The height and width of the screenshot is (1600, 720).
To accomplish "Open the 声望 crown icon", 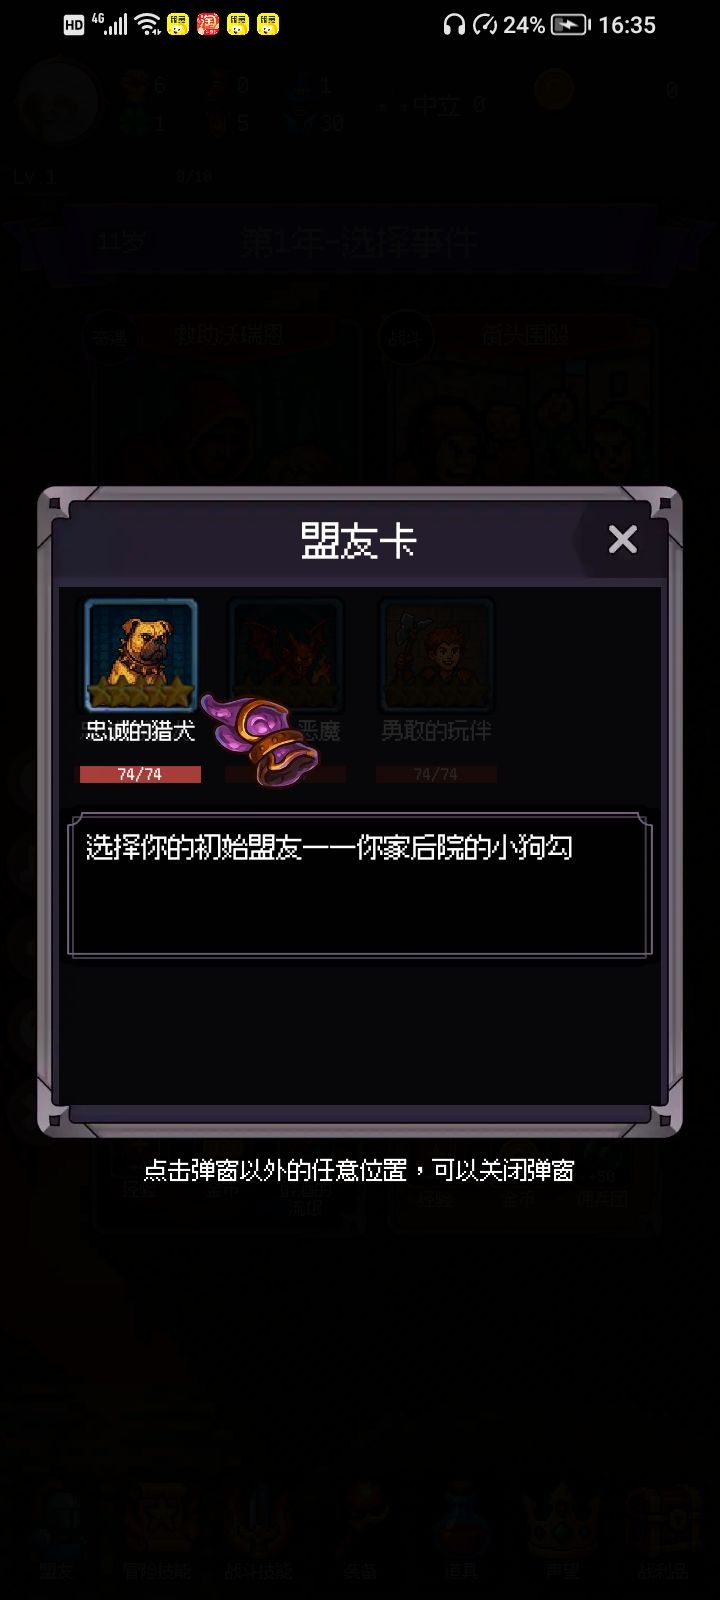I will [x=563, y=1530].
